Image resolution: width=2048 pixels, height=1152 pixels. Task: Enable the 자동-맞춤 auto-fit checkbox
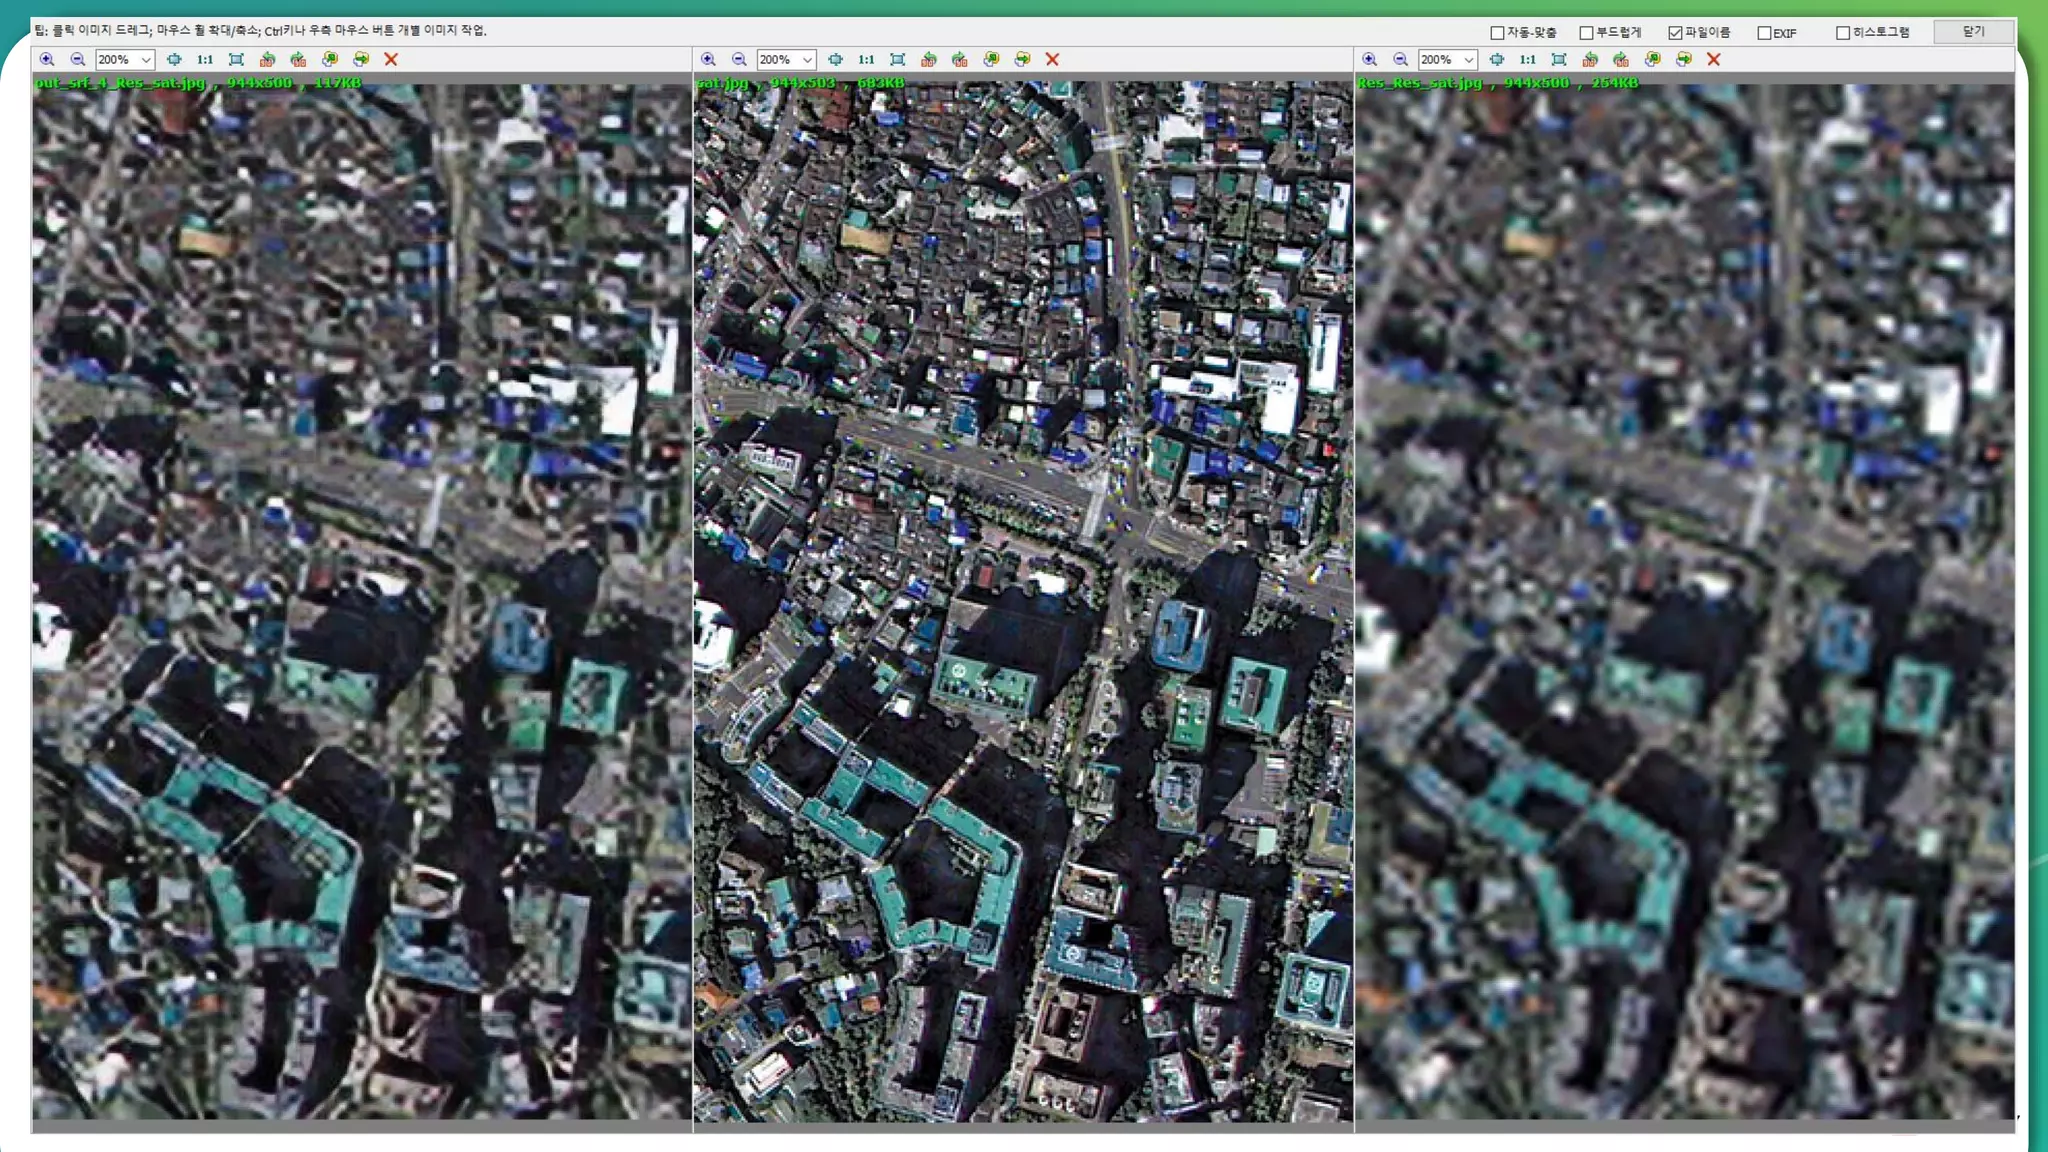click(x=1497, y=33)
